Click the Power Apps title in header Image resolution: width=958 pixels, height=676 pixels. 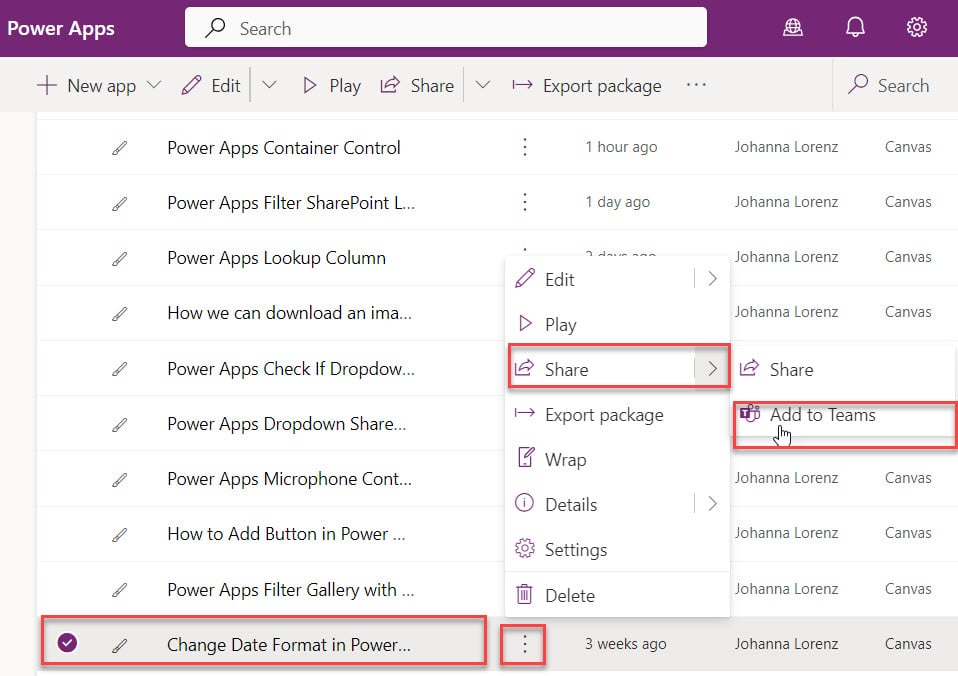click(x=61, y=28)
